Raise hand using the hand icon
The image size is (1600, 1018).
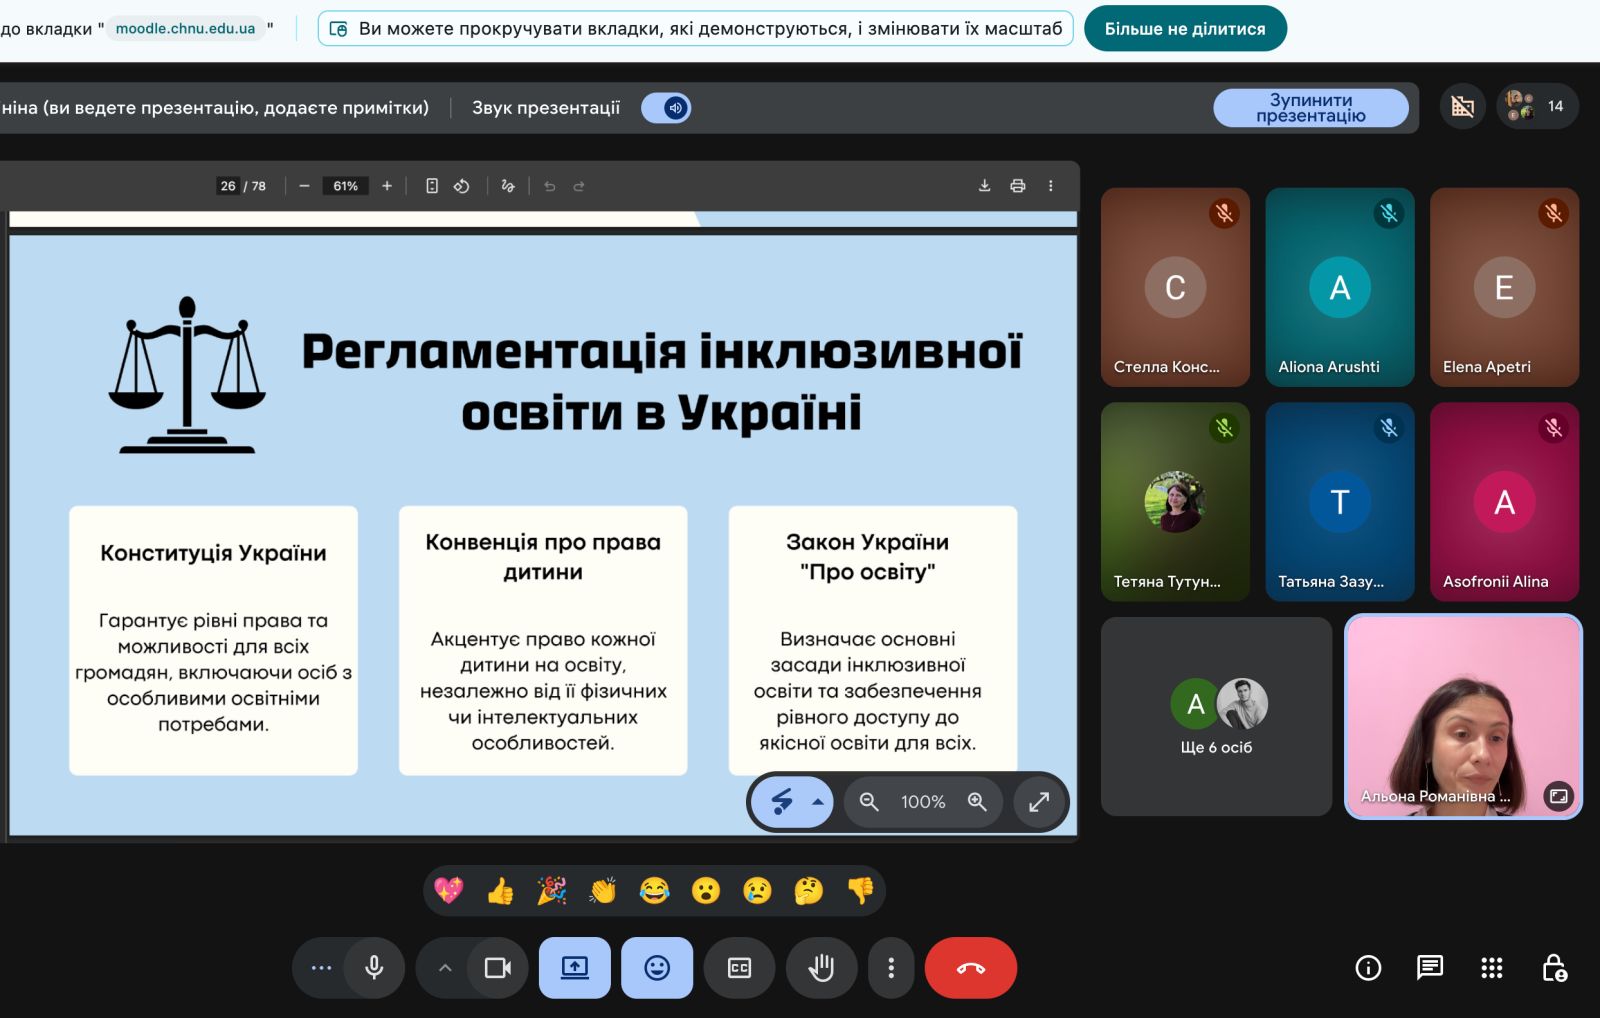coord(821,968)
